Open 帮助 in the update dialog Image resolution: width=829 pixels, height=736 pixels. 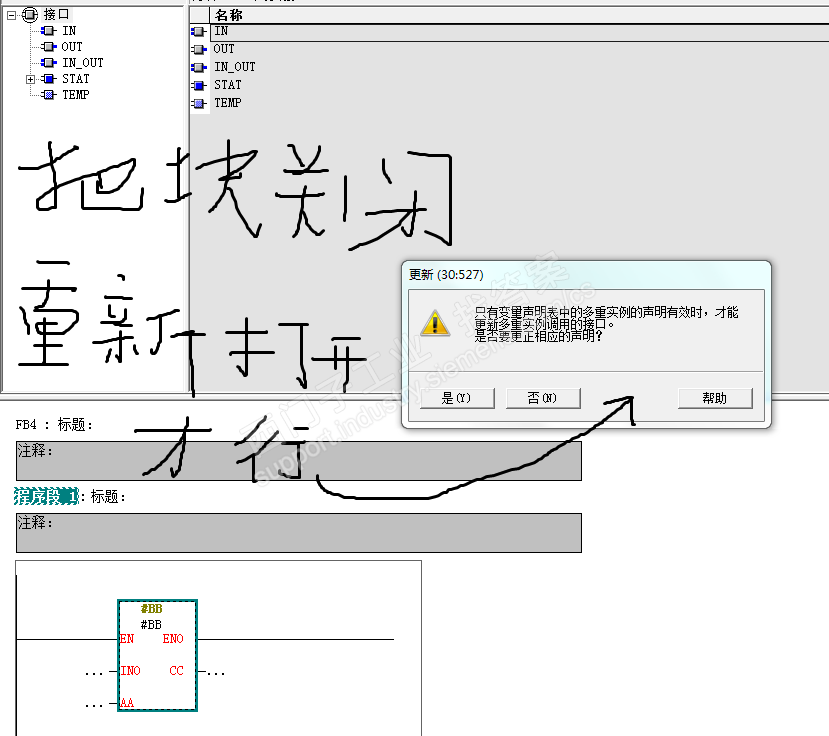(x=715, y=398)
